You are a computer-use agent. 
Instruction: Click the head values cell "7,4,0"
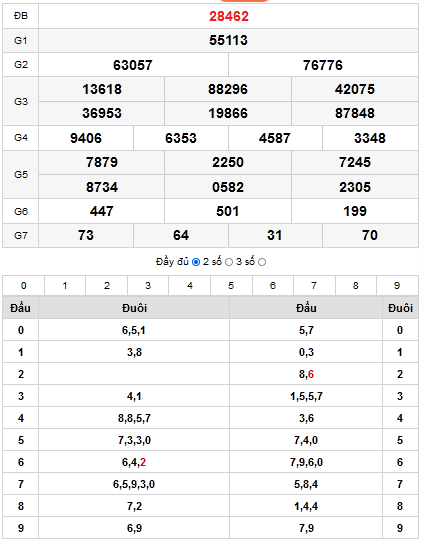click(306, 440)
